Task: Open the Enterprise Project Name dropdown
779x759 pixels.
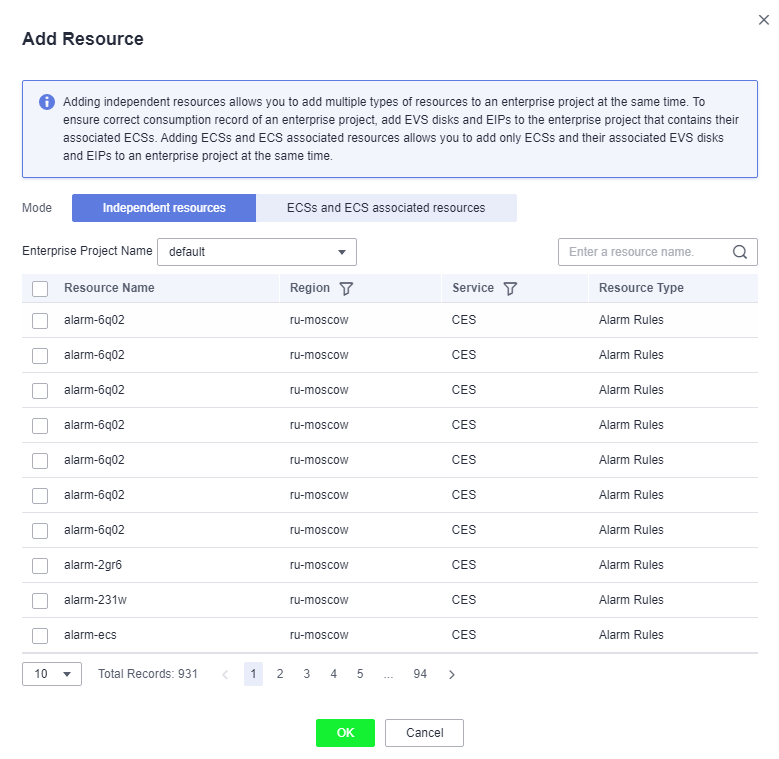Action: 257,252
